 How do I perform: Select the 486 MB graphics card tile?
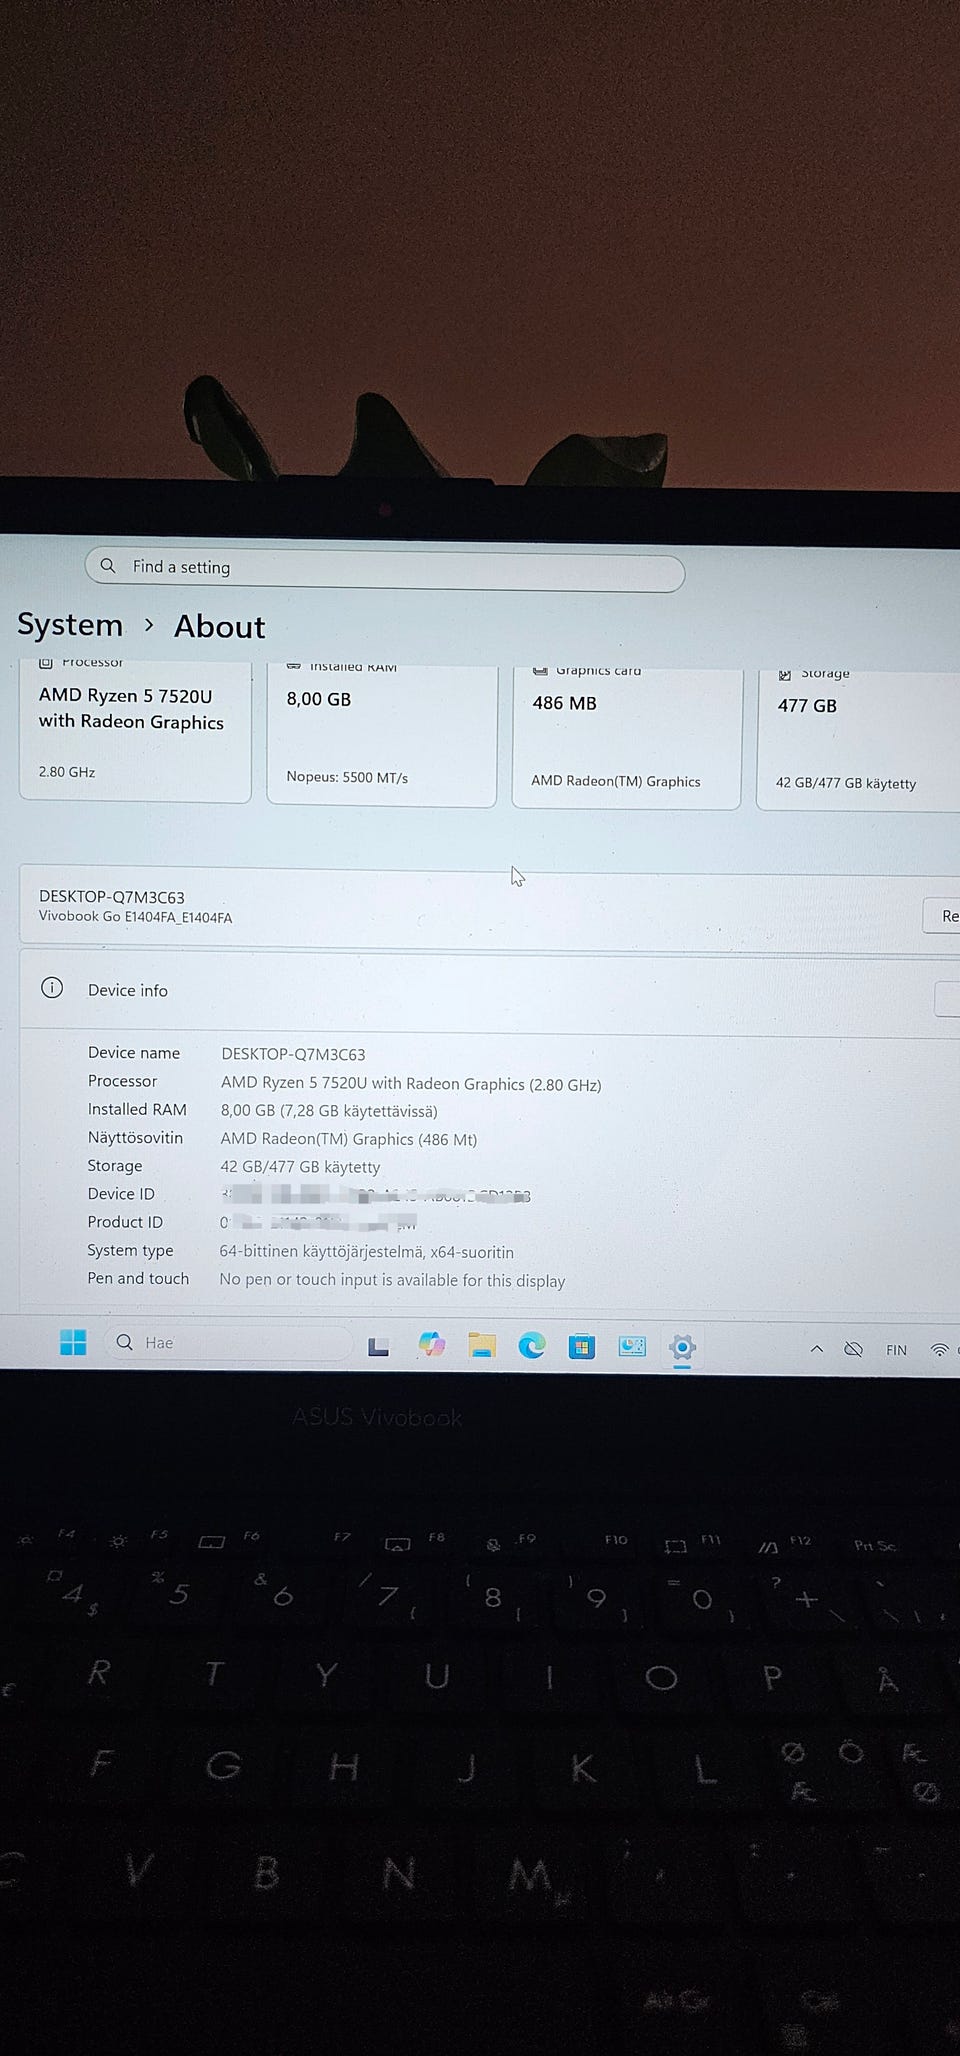pos(627,737)
